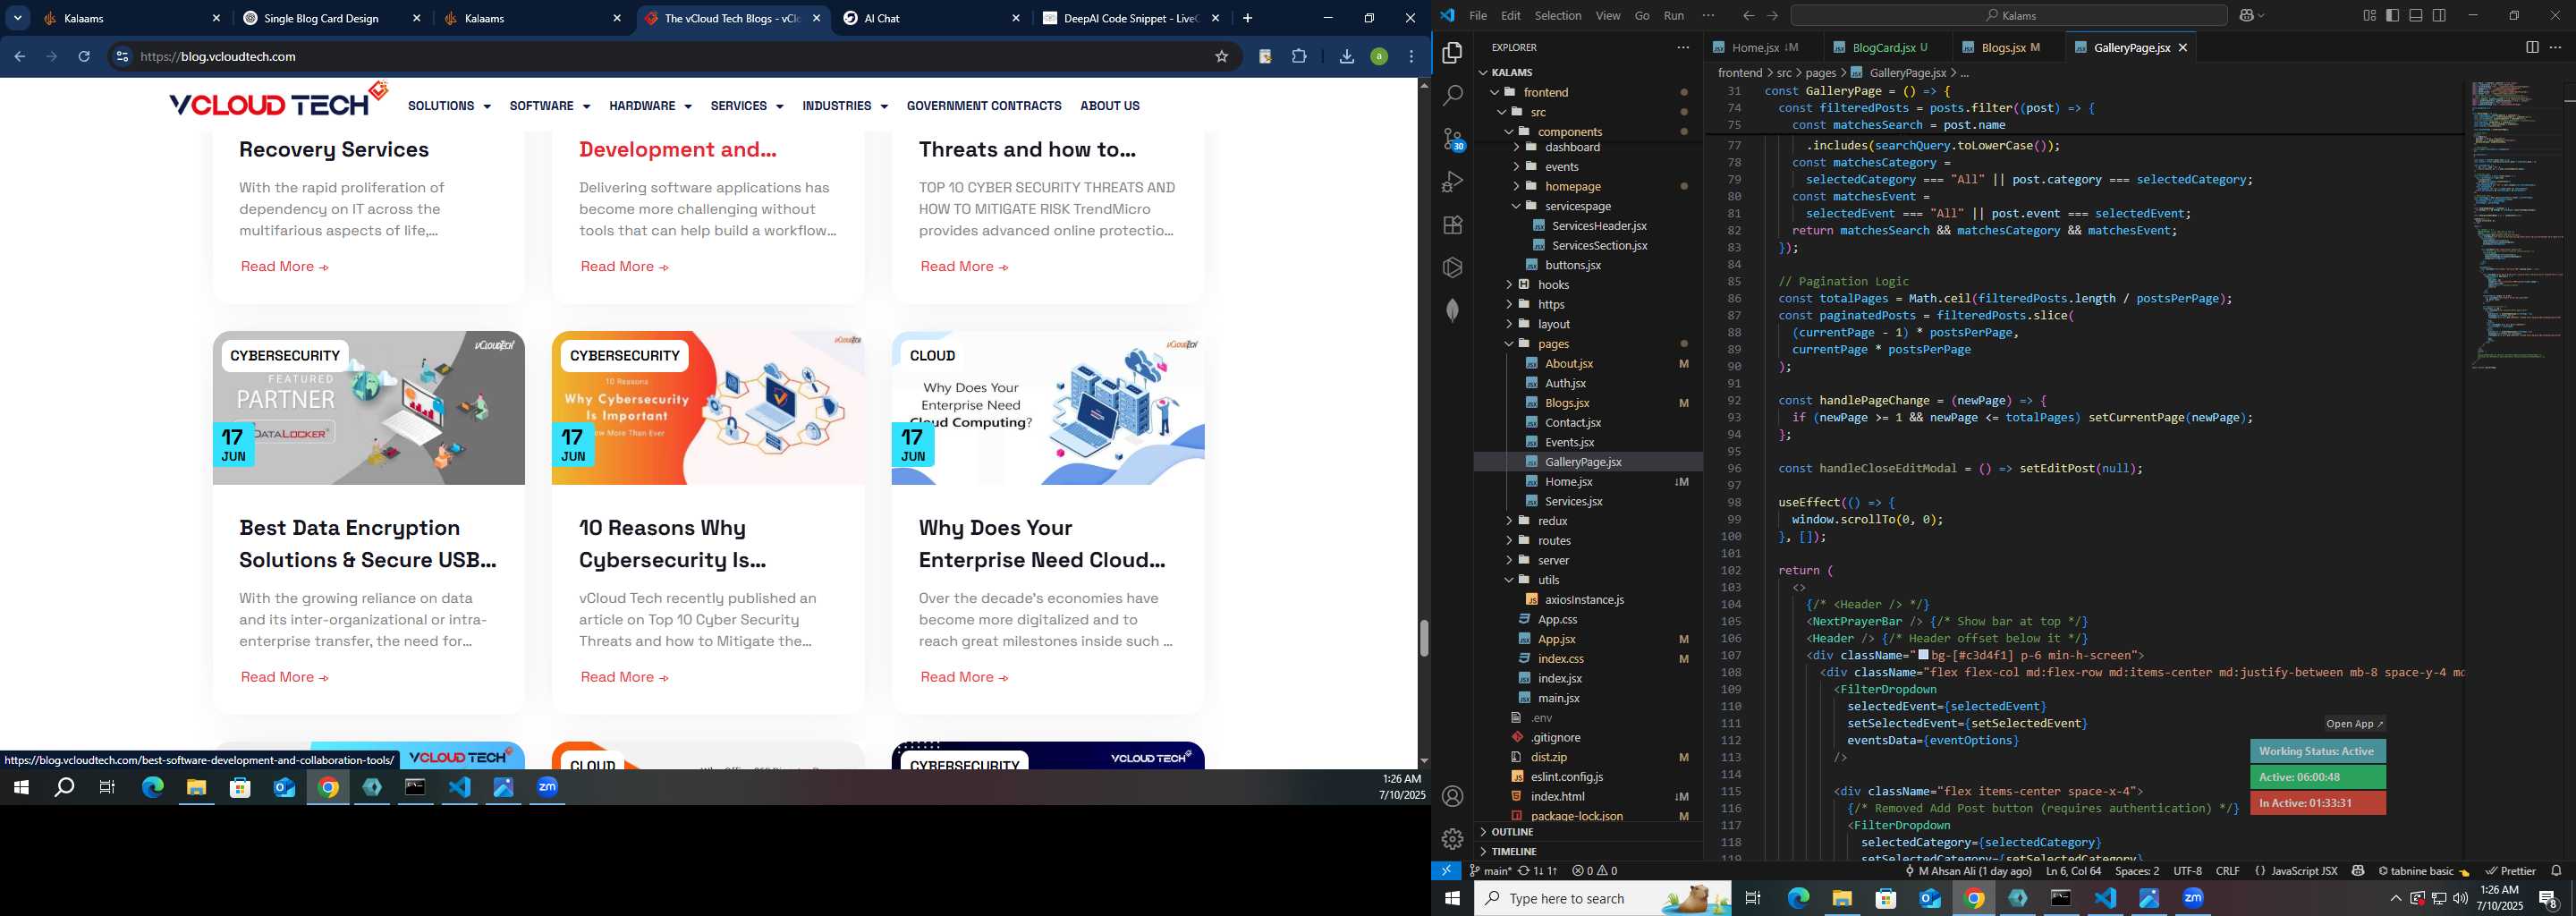
Task: Click Read More under 10 Reasons Why Cybersecurity
Action: [624, 677]
